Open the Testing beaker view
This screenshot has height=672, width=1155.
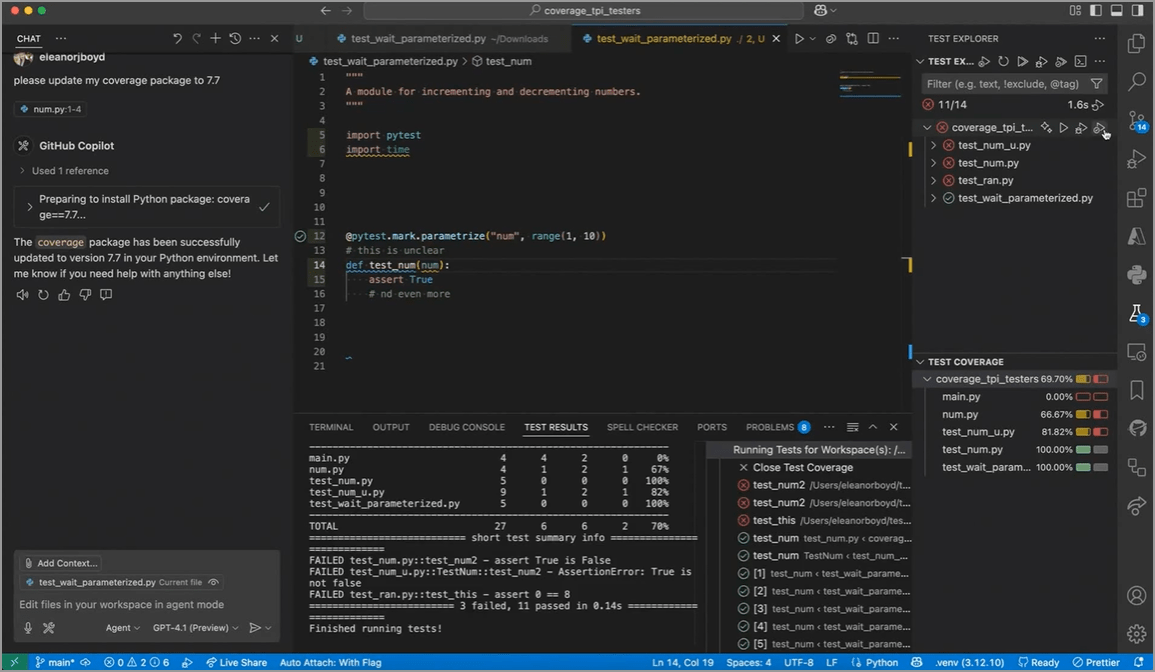pos(1136,314)
